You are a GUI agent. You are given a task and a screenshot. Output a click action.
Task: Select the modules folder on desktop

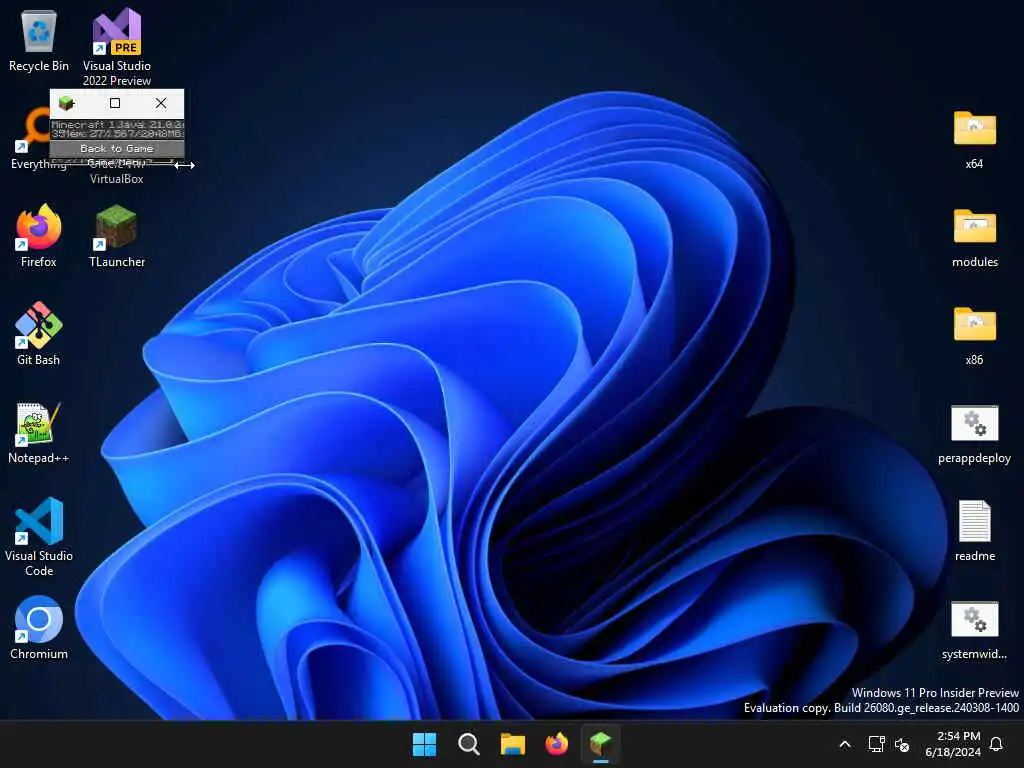974,238
